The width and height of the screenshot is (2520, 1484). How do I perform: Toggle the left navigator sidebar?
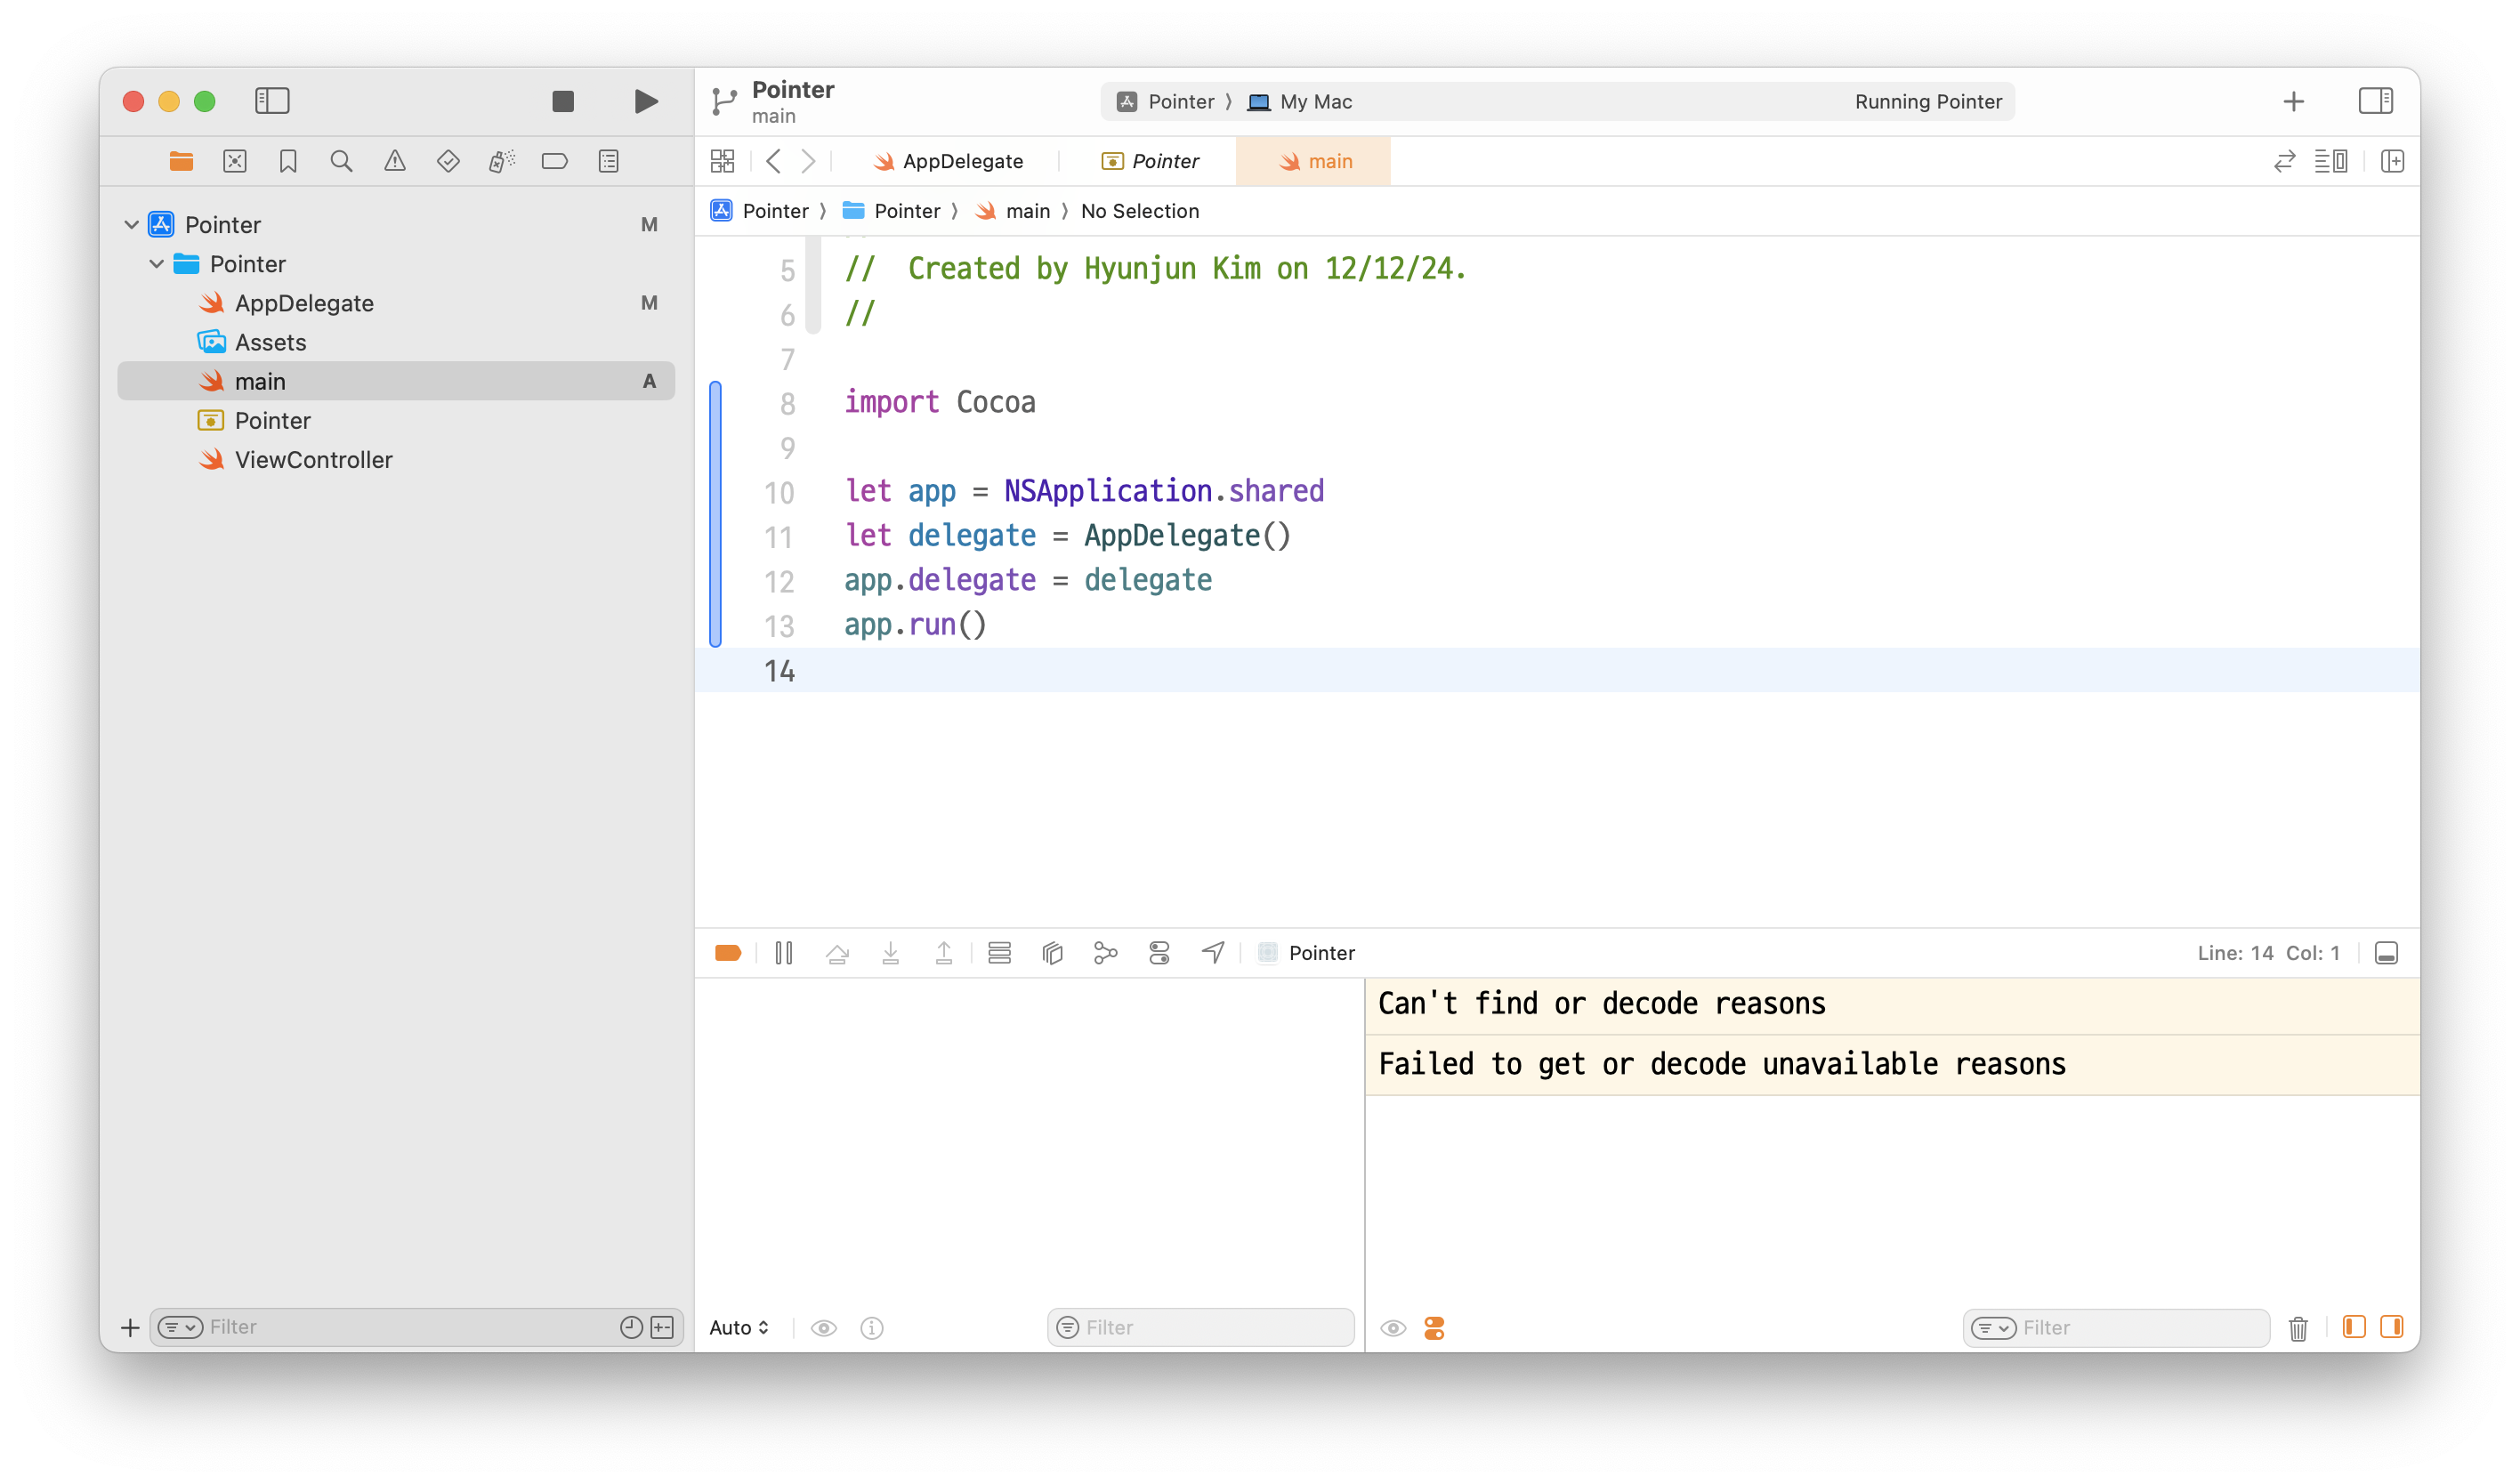pos(272,101)
